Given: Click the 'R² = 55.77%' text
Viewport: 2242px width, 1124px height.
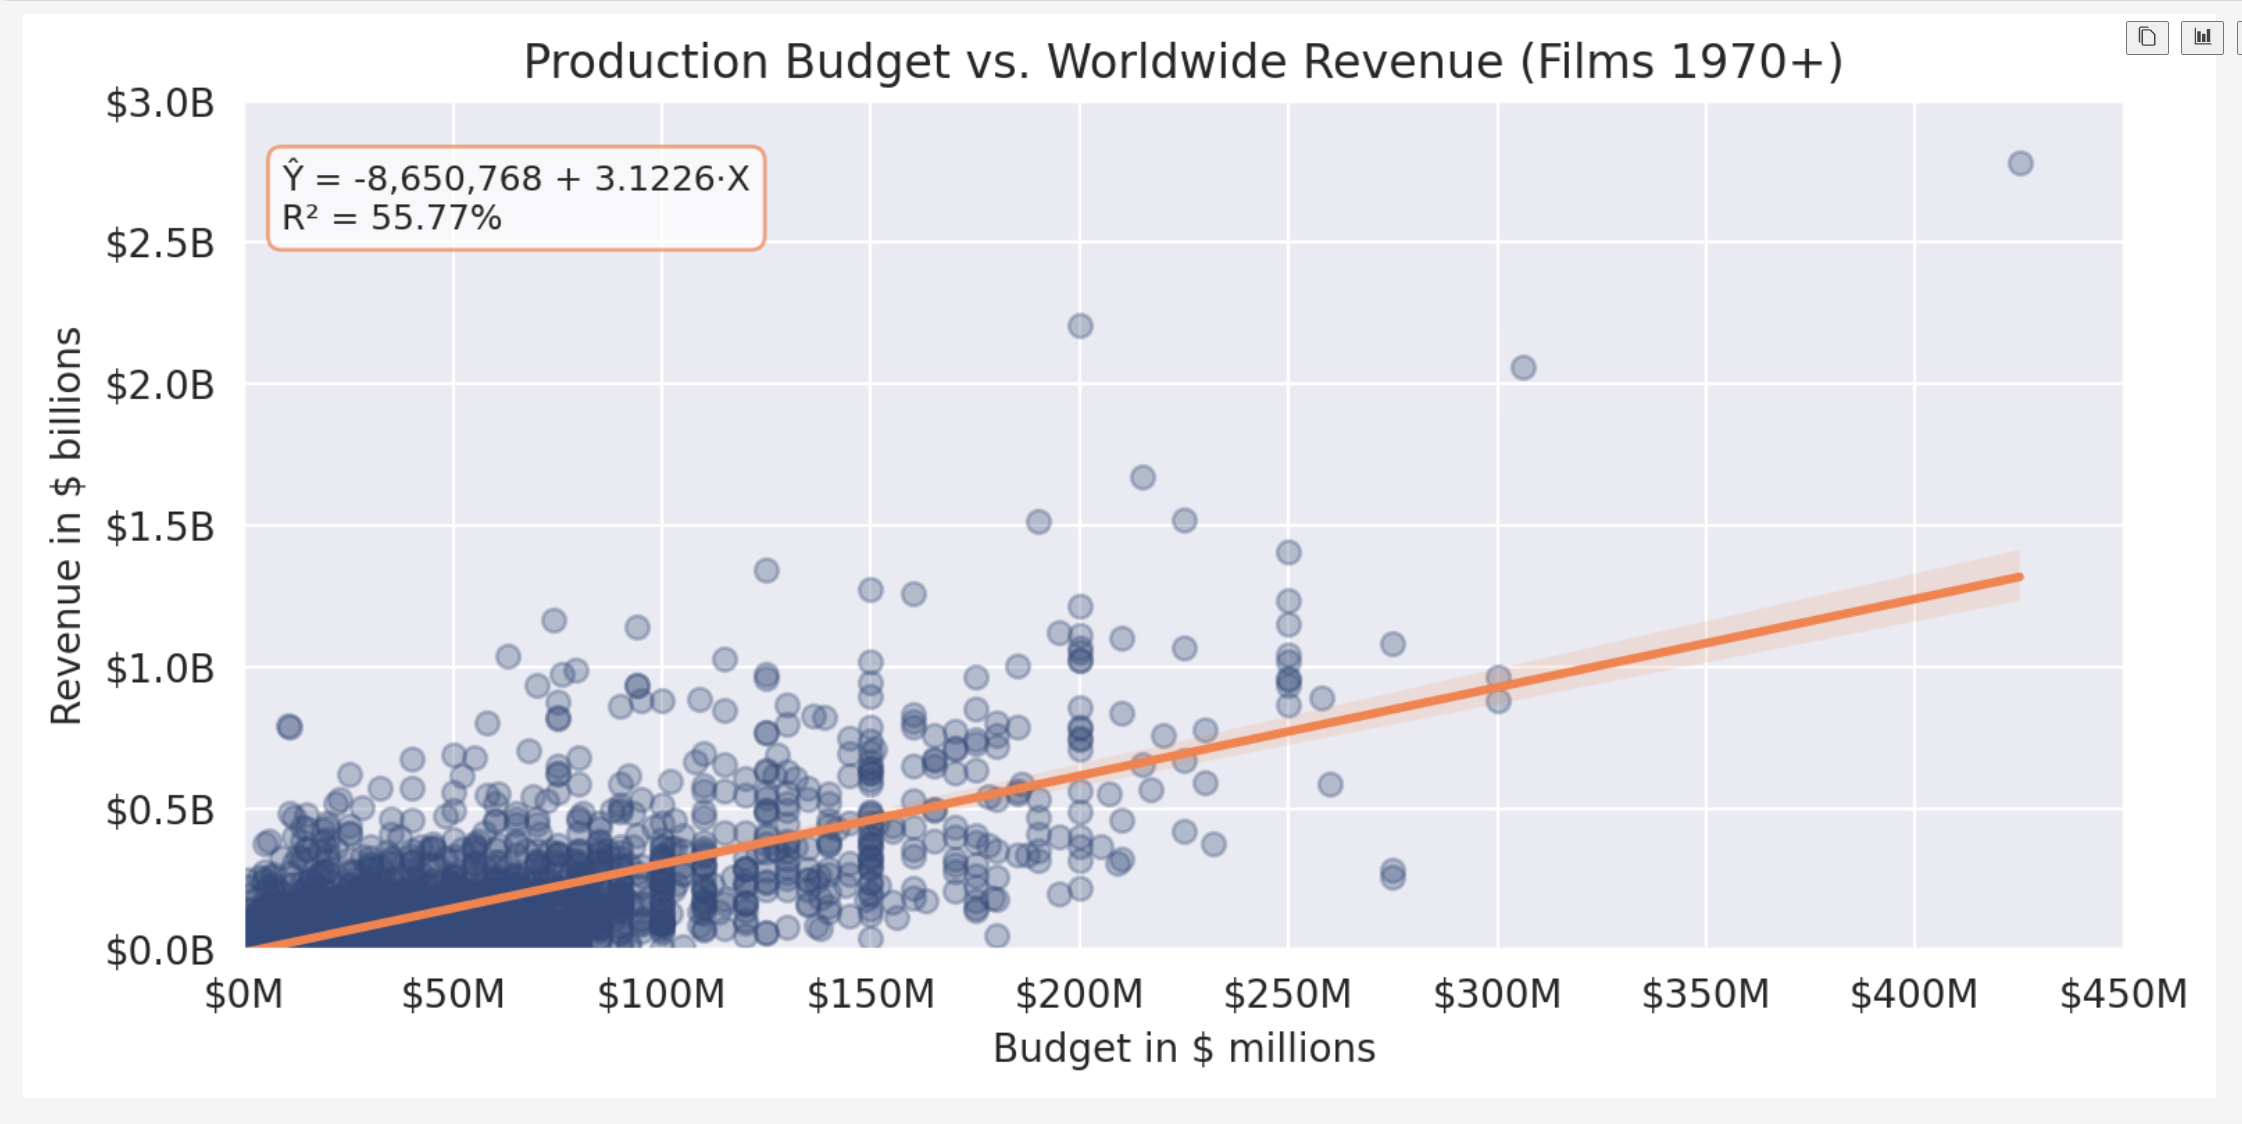Looking at the screenshot, I should pos(392,218).
